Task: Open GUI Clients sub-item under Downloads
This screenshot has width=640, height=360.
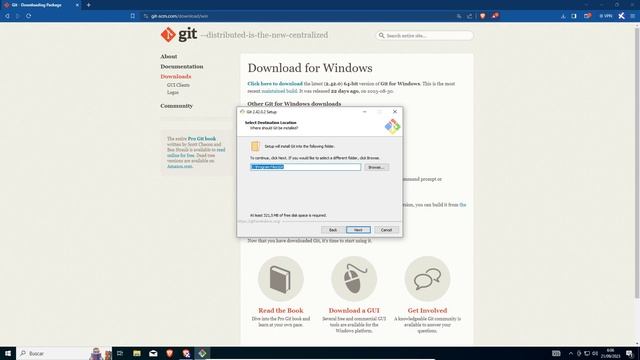Action: 178,85
